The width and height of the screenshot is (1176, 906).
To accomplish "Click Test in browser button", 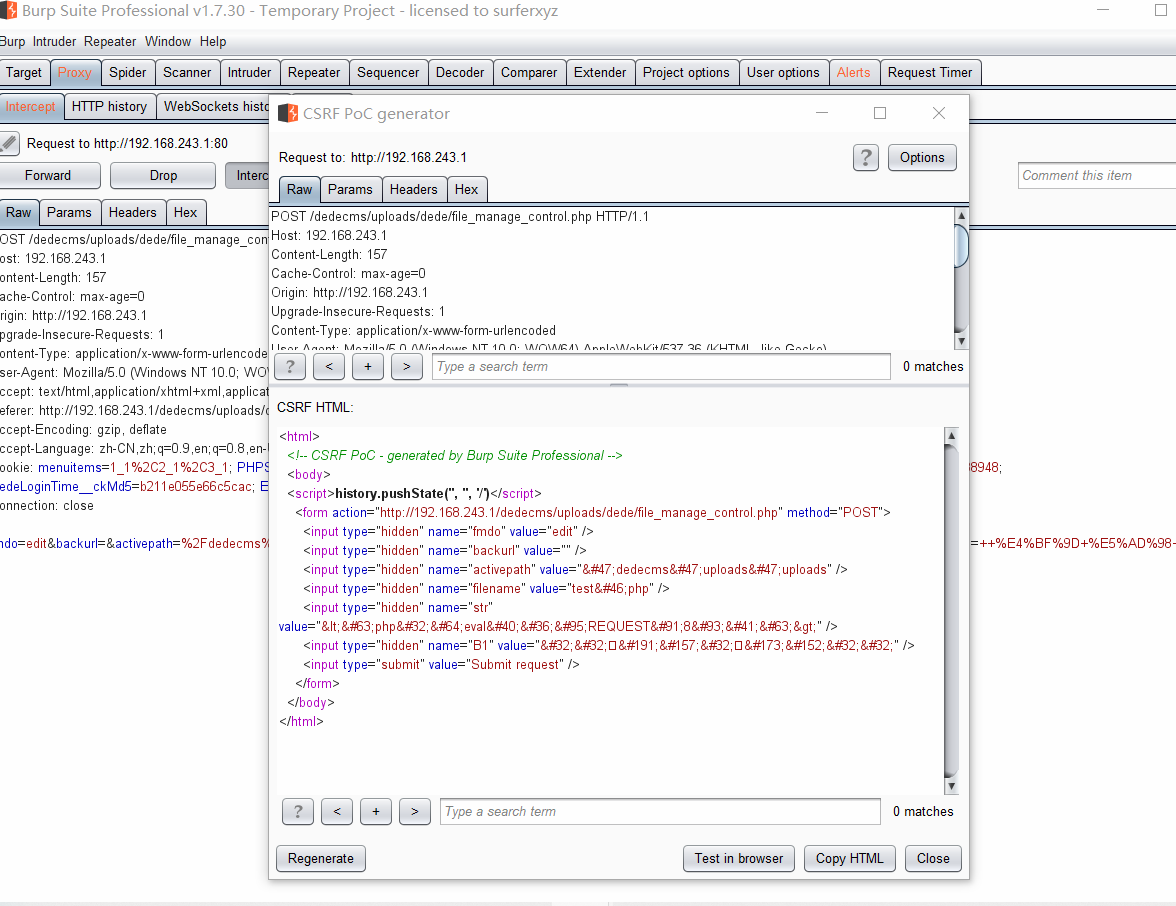I will [x=739, y=859].
